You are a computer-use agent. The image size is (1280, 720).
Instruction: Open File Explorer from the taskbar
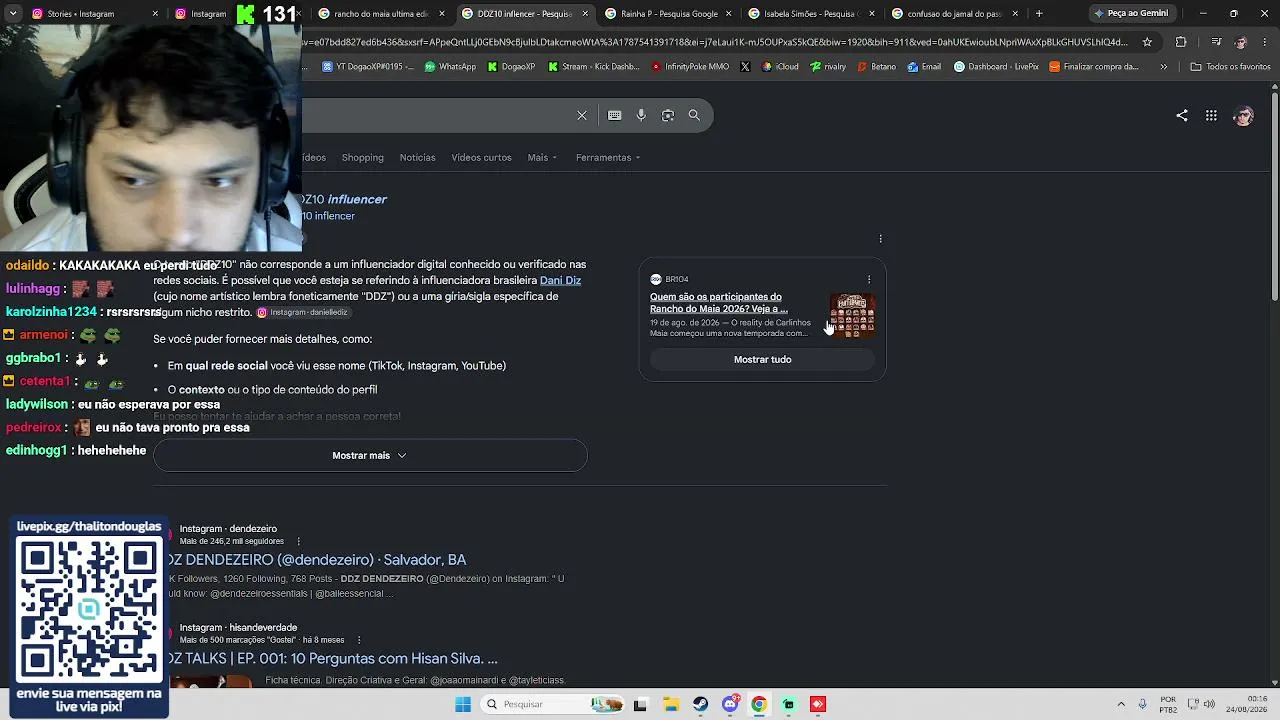click(670, 704)
